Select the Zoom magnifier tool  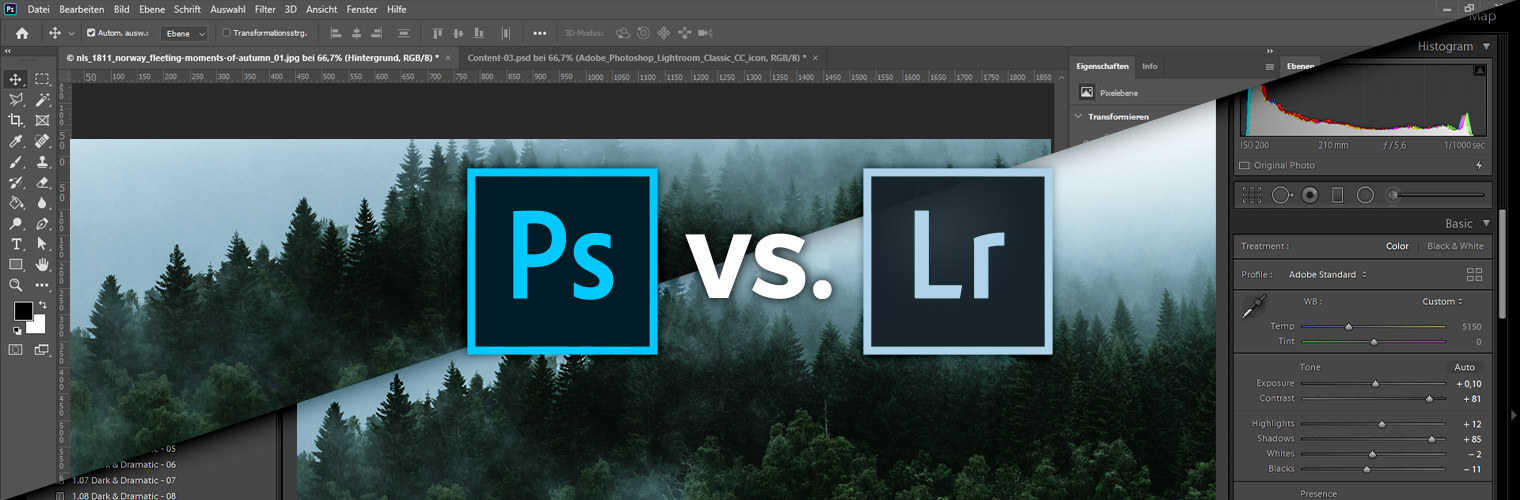coord(16,285)
